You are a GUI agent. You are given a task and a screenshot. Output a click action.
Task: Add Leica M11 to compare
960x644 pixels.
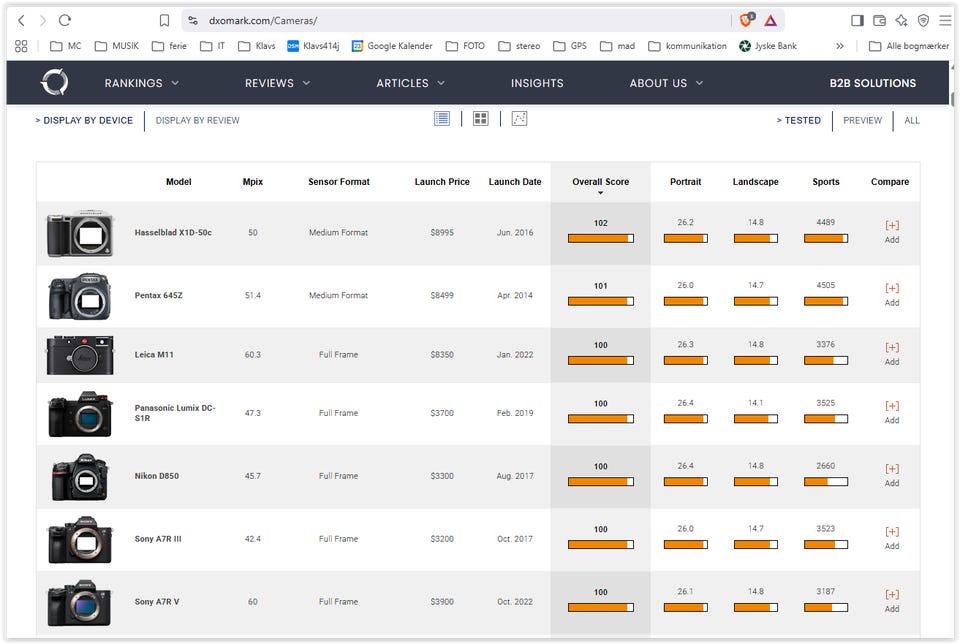click(x=892, y=354)
